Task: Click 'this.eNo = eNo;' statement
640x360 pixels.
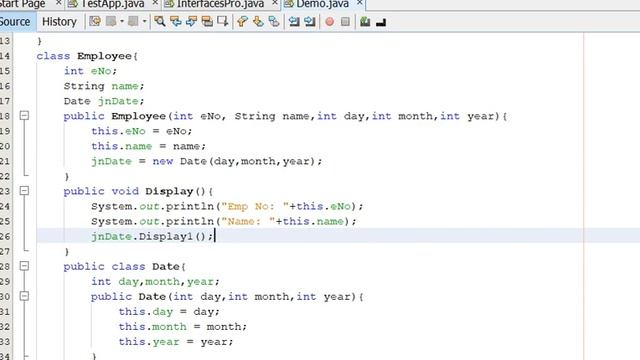Action: 142,131
